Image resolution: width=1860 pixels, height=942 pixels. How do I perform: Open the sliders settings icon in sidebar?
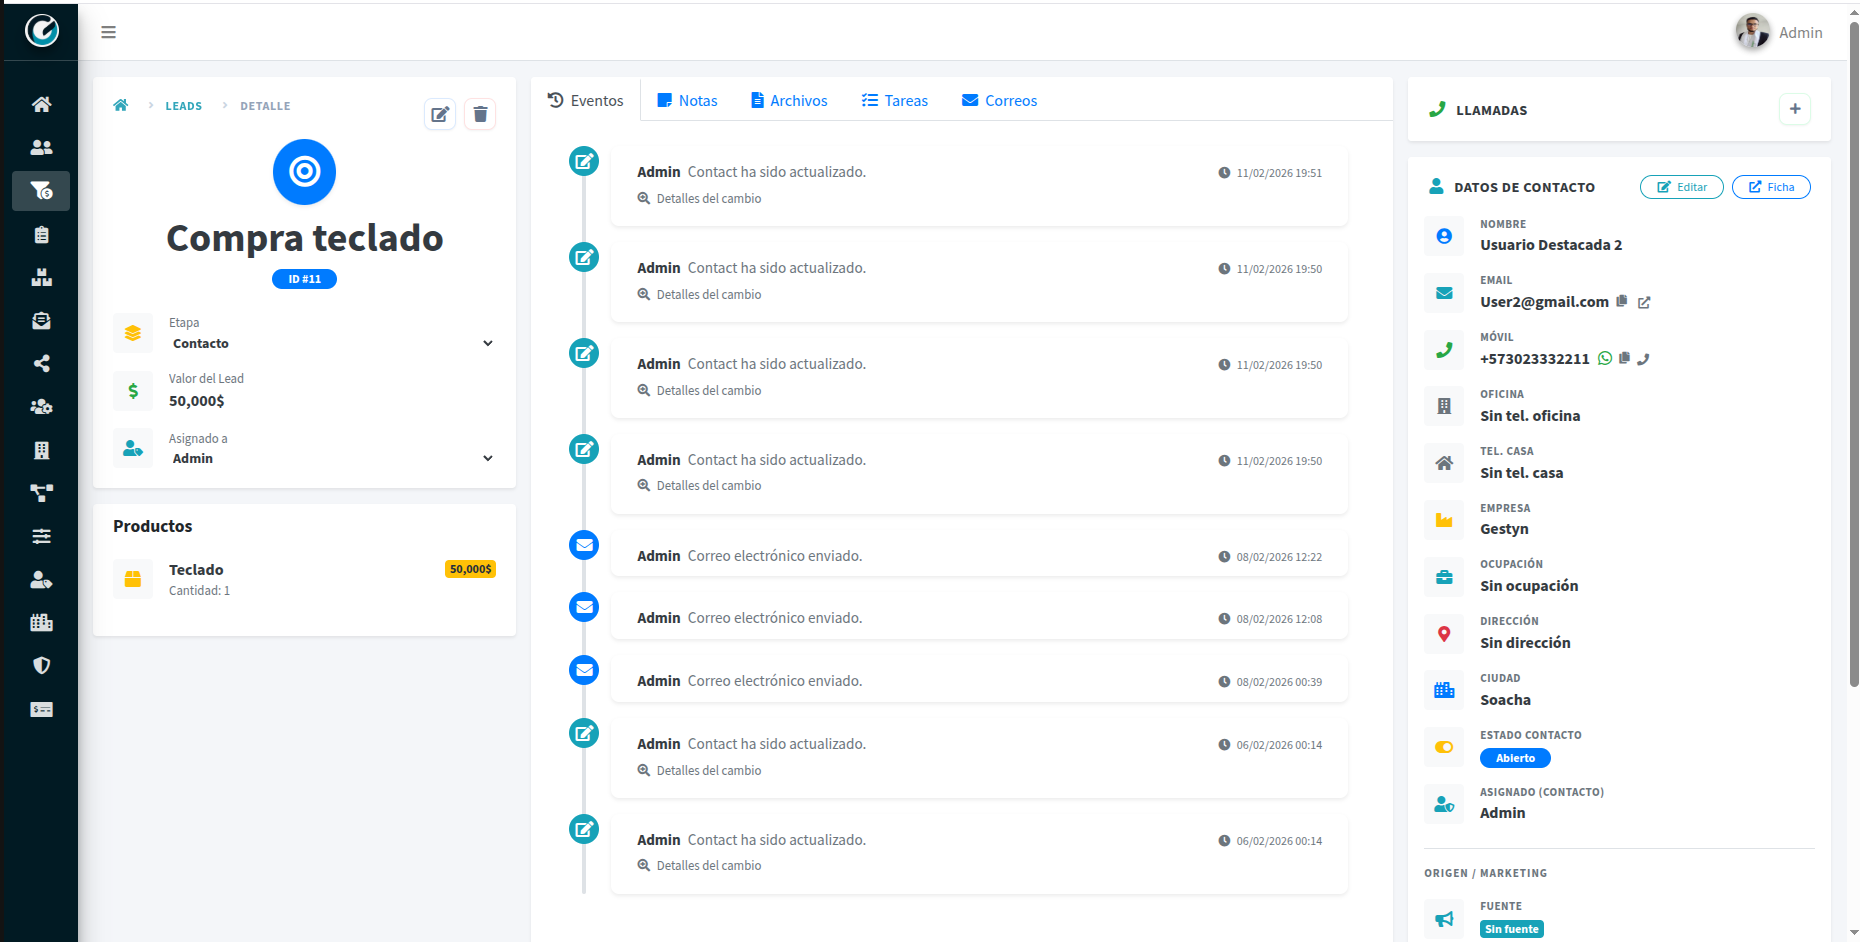(x=41, y=536)
